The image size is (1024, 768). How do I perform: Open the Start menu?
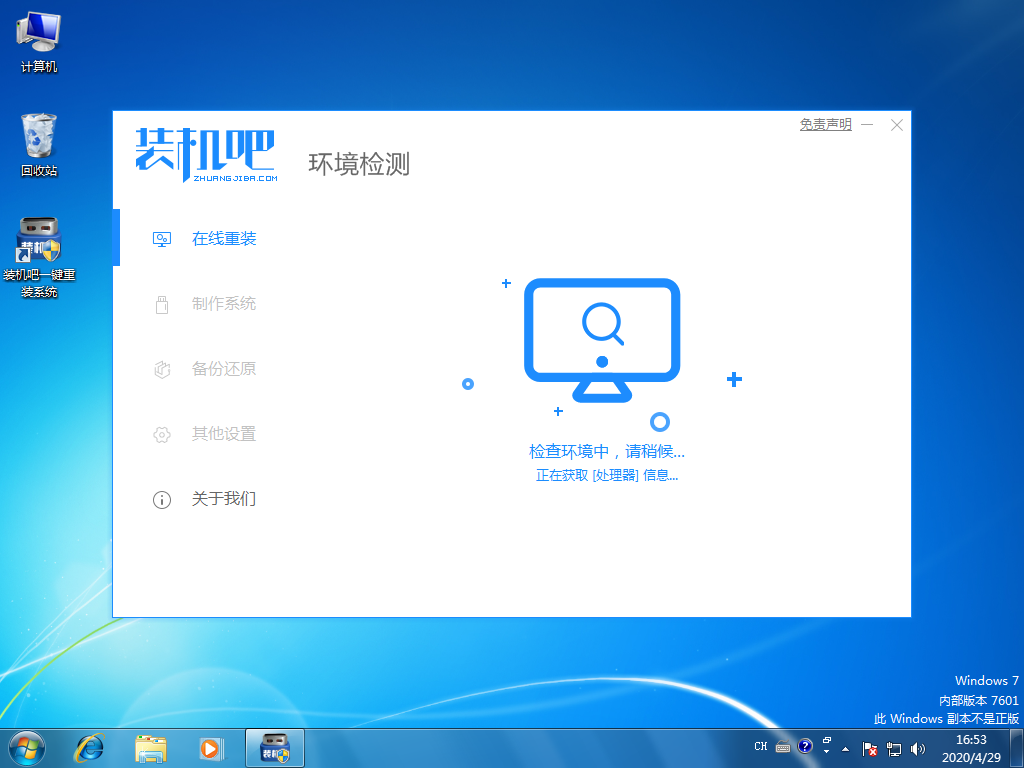point(25,747)
